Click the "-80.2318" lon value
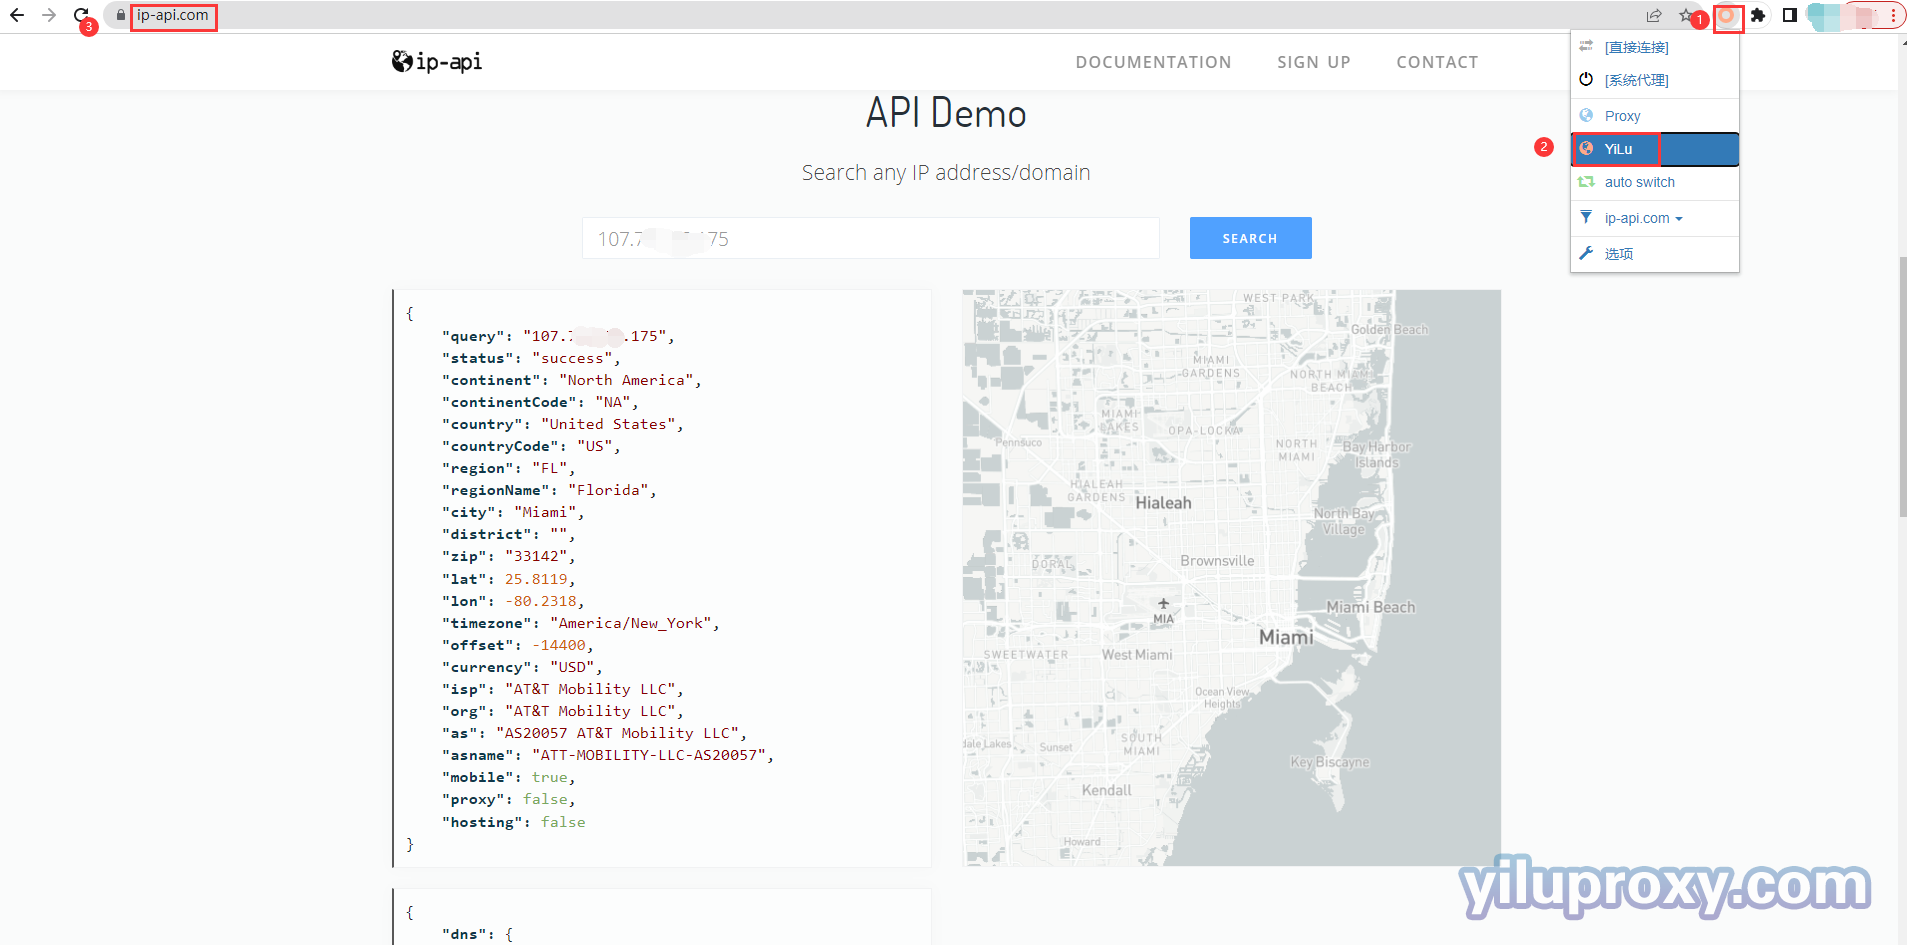 coord(541,601)
